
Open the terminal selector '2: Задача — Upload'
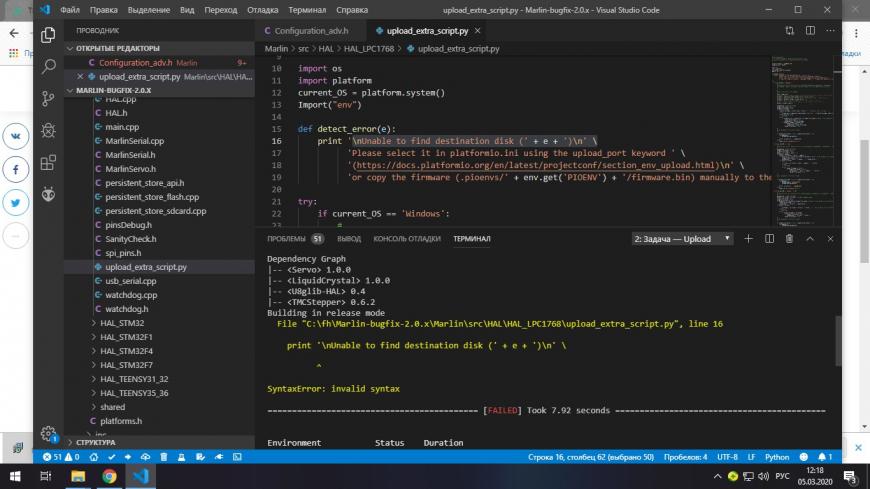(x=682, y=239)
